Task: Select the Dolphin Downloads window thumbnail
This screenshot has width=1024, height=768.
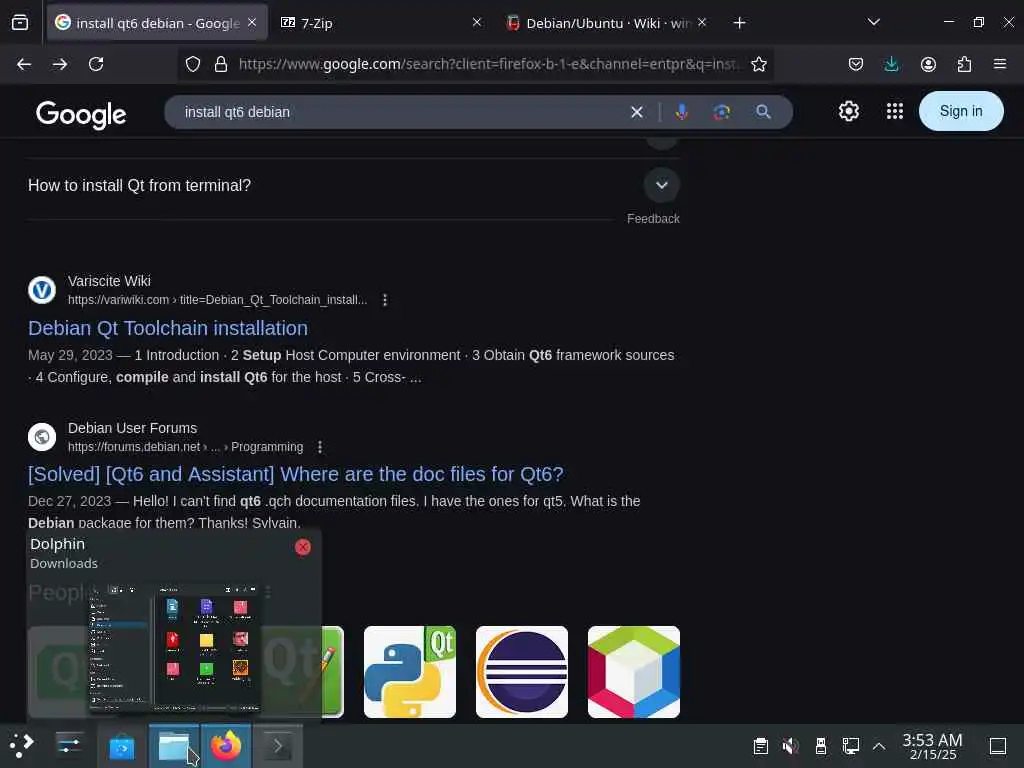Action: coord(174,647)
